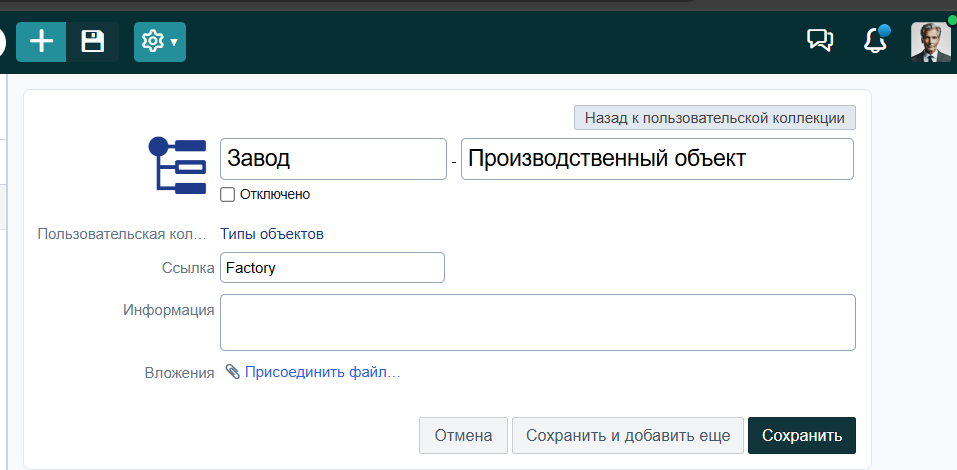This screenshot has width=957, height=470.
Task: Click the paperclip attachment icon
Action: click(233, 371)
